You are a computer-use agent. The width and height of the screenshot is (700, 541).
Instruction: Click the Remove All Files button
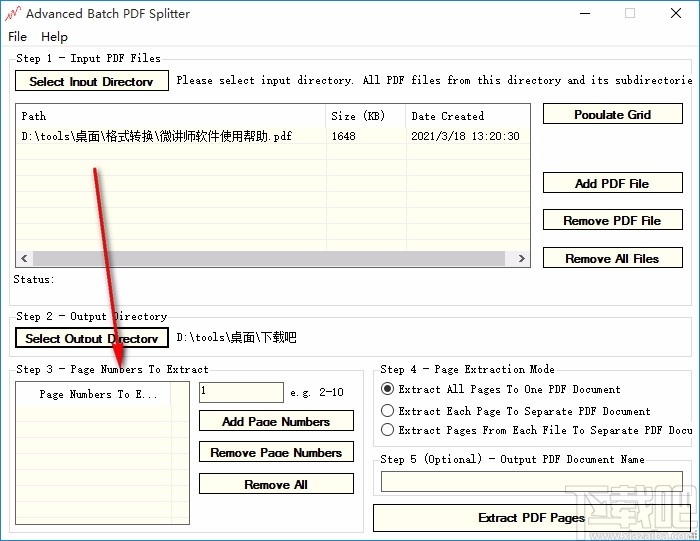(612, 258)
